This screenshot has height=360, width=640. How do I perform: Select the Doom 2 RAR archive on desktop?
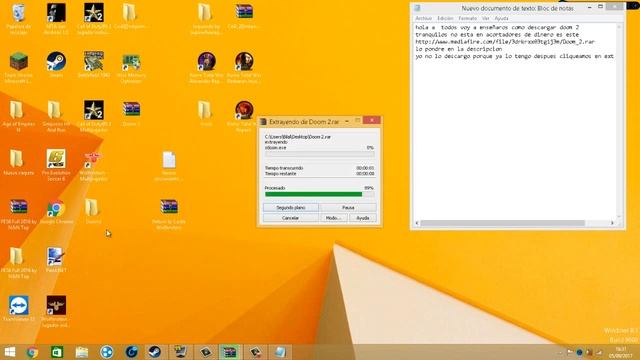(x=131, y=109)
